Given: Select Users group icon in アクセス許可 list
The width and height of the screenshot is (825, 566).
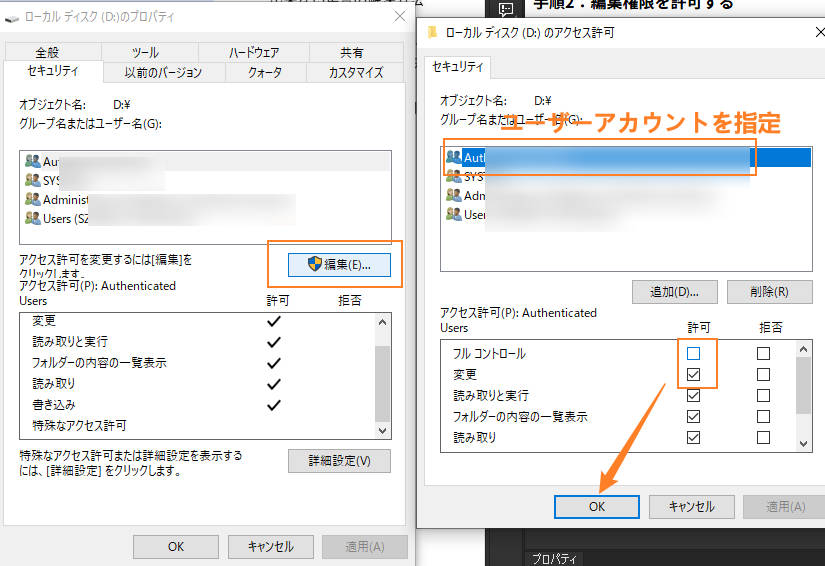Looking at the screenshot, I should point(454,214).
